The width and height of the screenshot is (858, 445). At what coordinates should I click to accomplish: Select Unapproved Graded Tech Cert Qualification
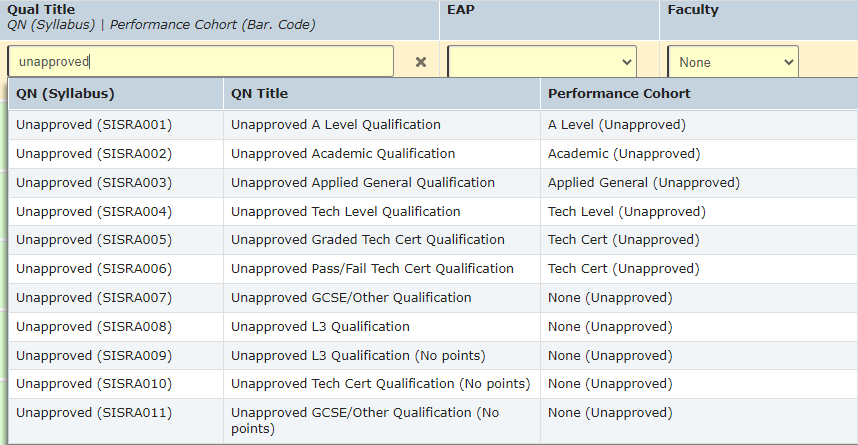[x=367, y=240]
